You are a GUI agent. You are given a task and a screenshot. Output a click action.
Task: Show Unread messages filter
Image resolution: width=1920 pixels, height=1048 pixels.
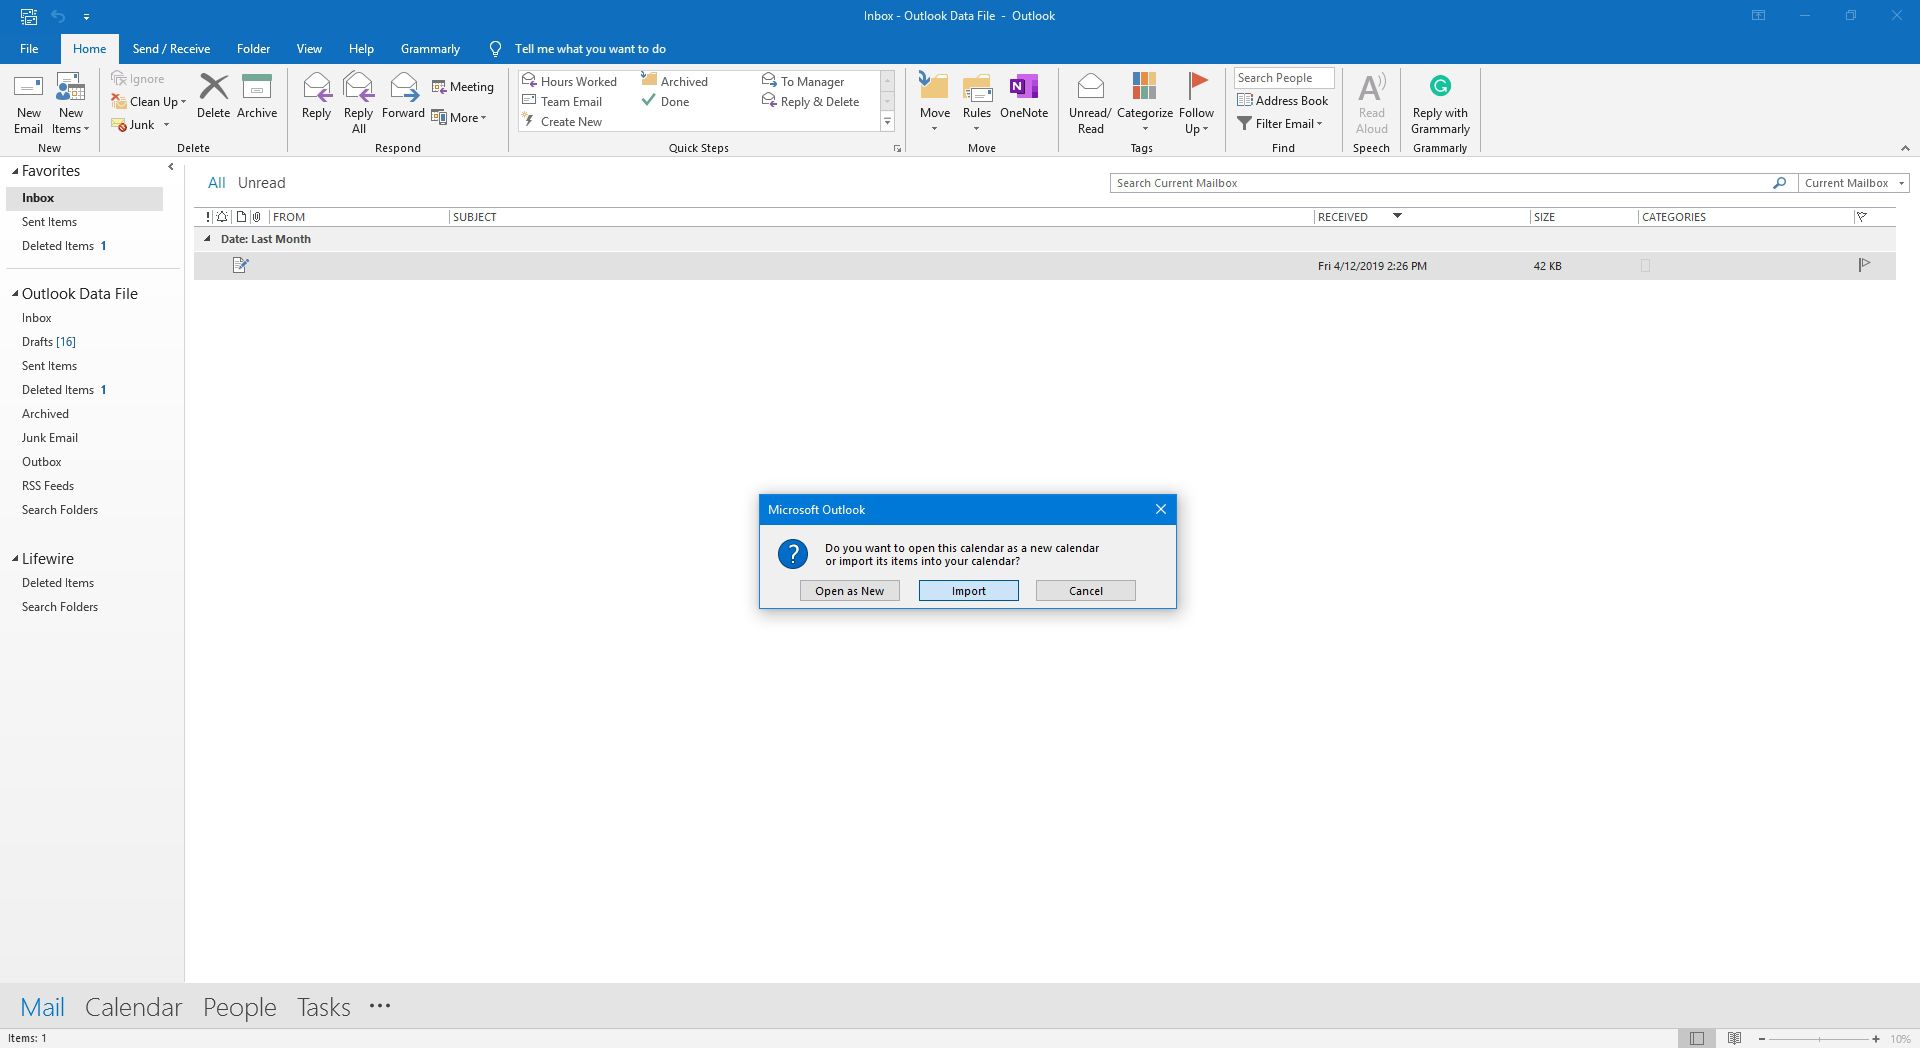(261, 183)
